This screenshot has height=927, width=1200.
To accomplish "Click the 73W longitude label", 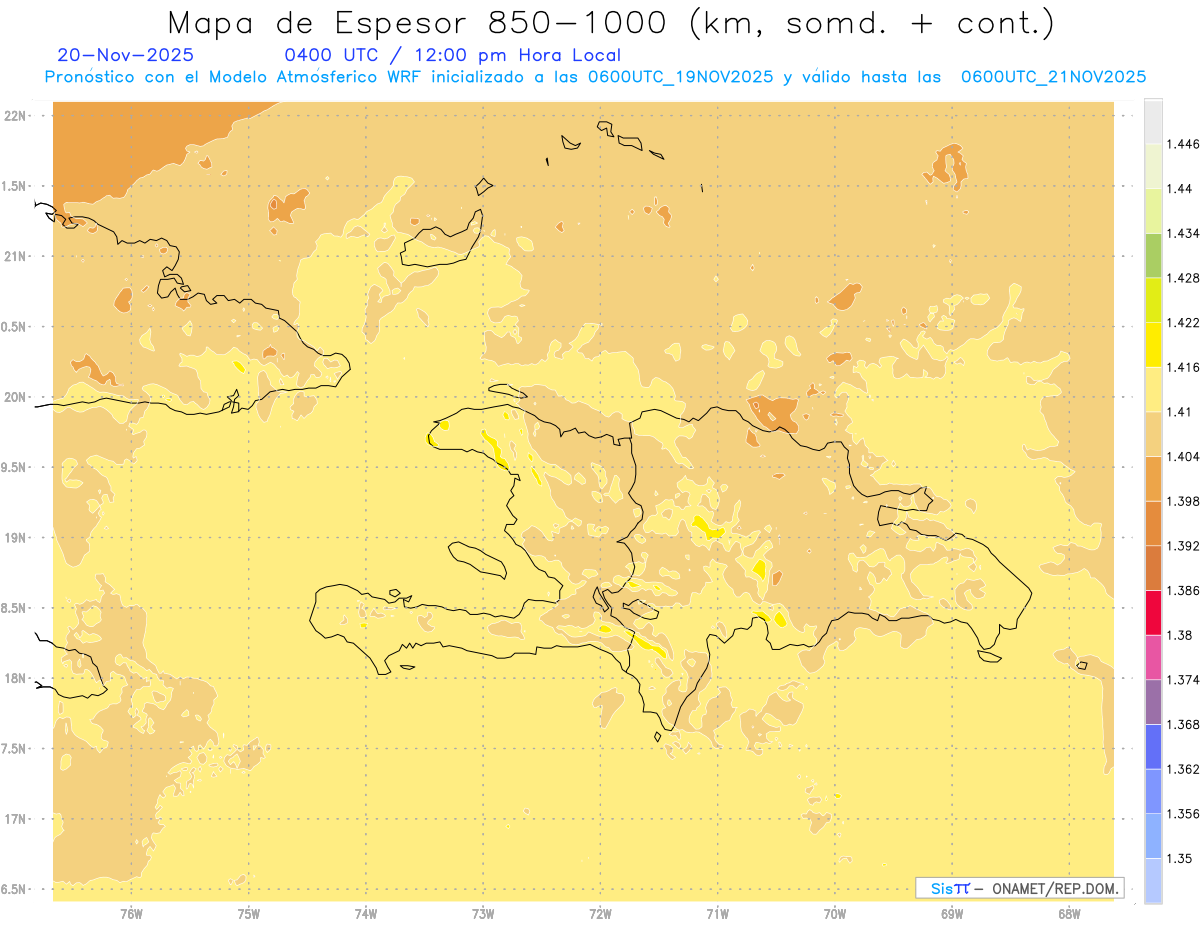I will click(x=483, y=914).
